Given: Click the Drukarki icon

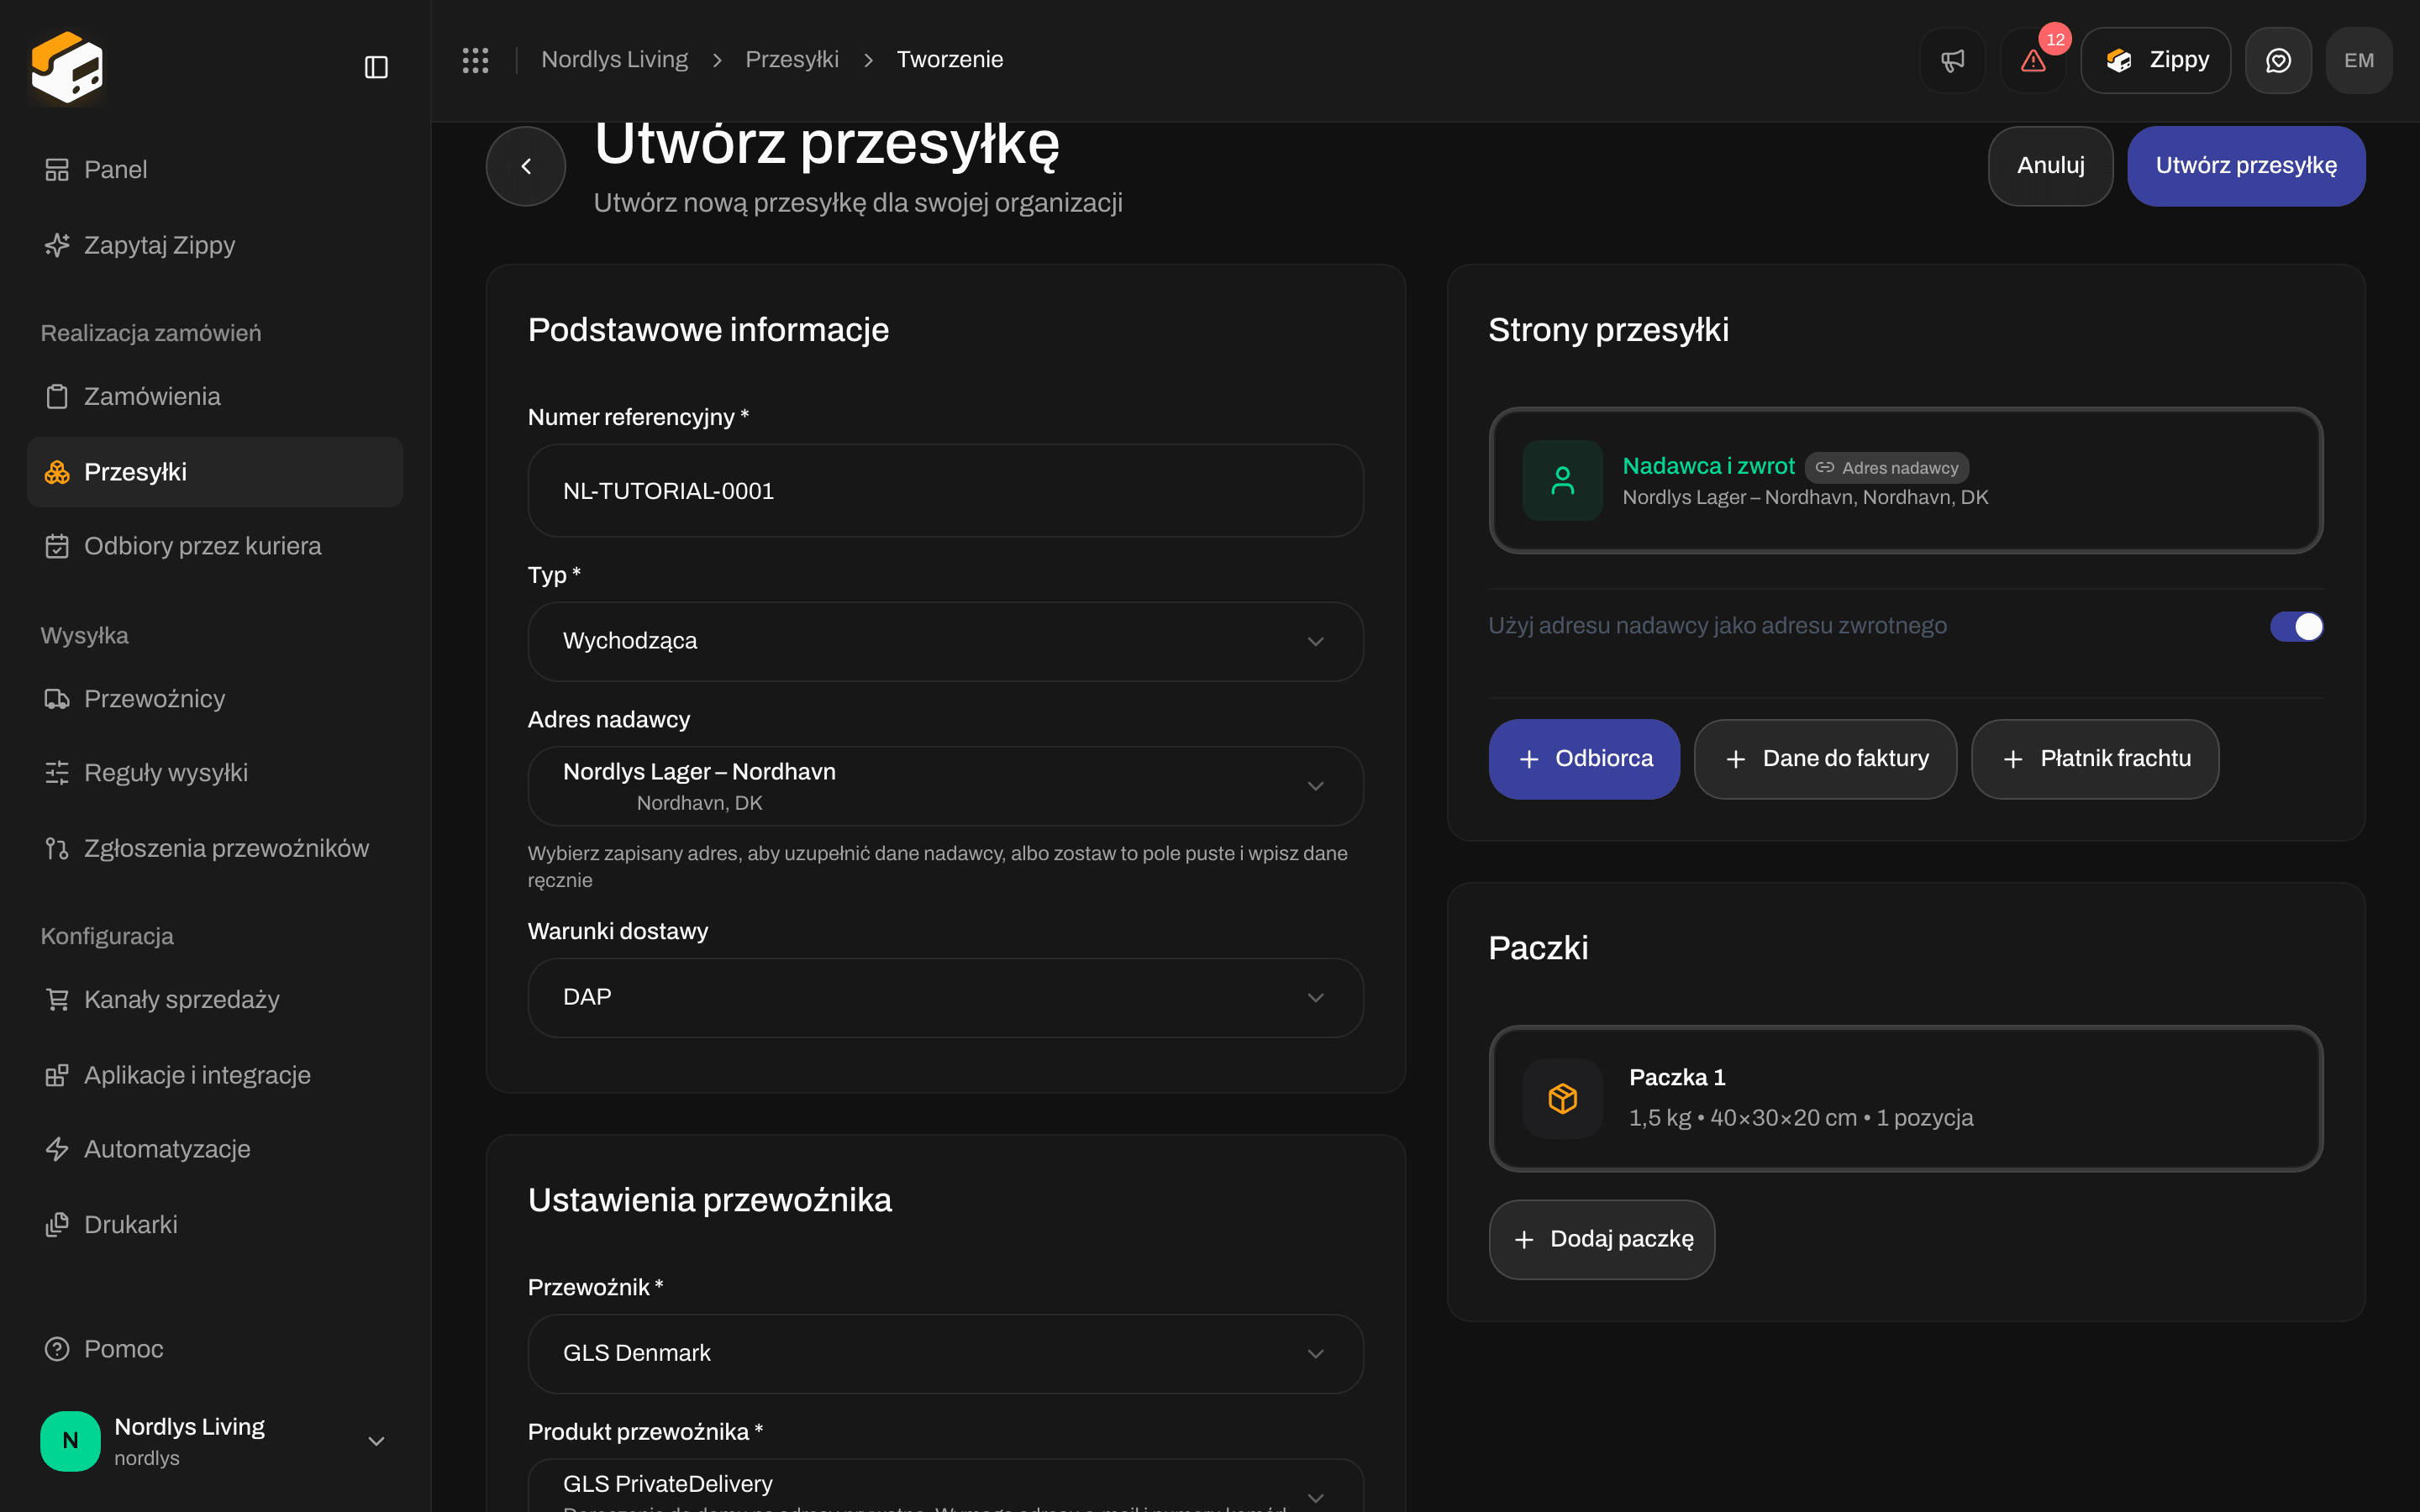Looking at the screenshot, I should [x=57, y=1224].
